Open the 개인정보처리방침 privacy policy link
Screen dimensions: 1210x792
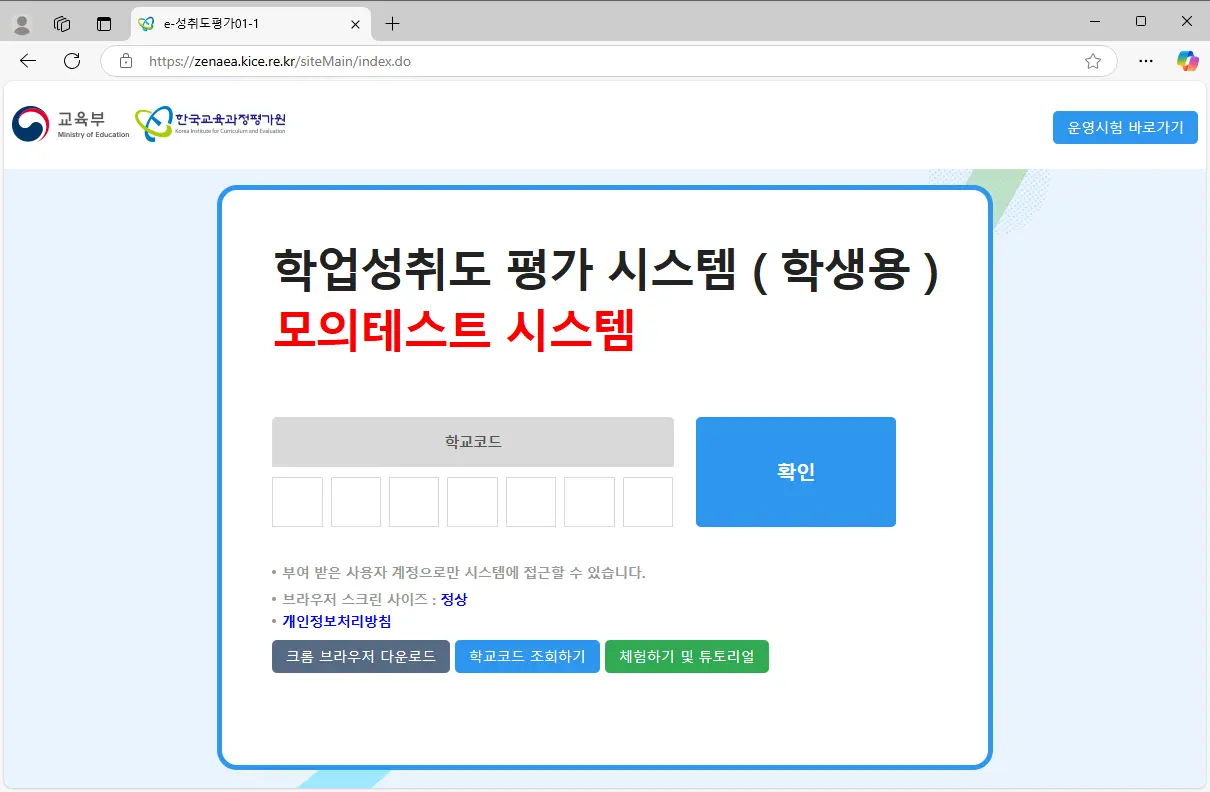pyautogui.click(x=337, y=620)
